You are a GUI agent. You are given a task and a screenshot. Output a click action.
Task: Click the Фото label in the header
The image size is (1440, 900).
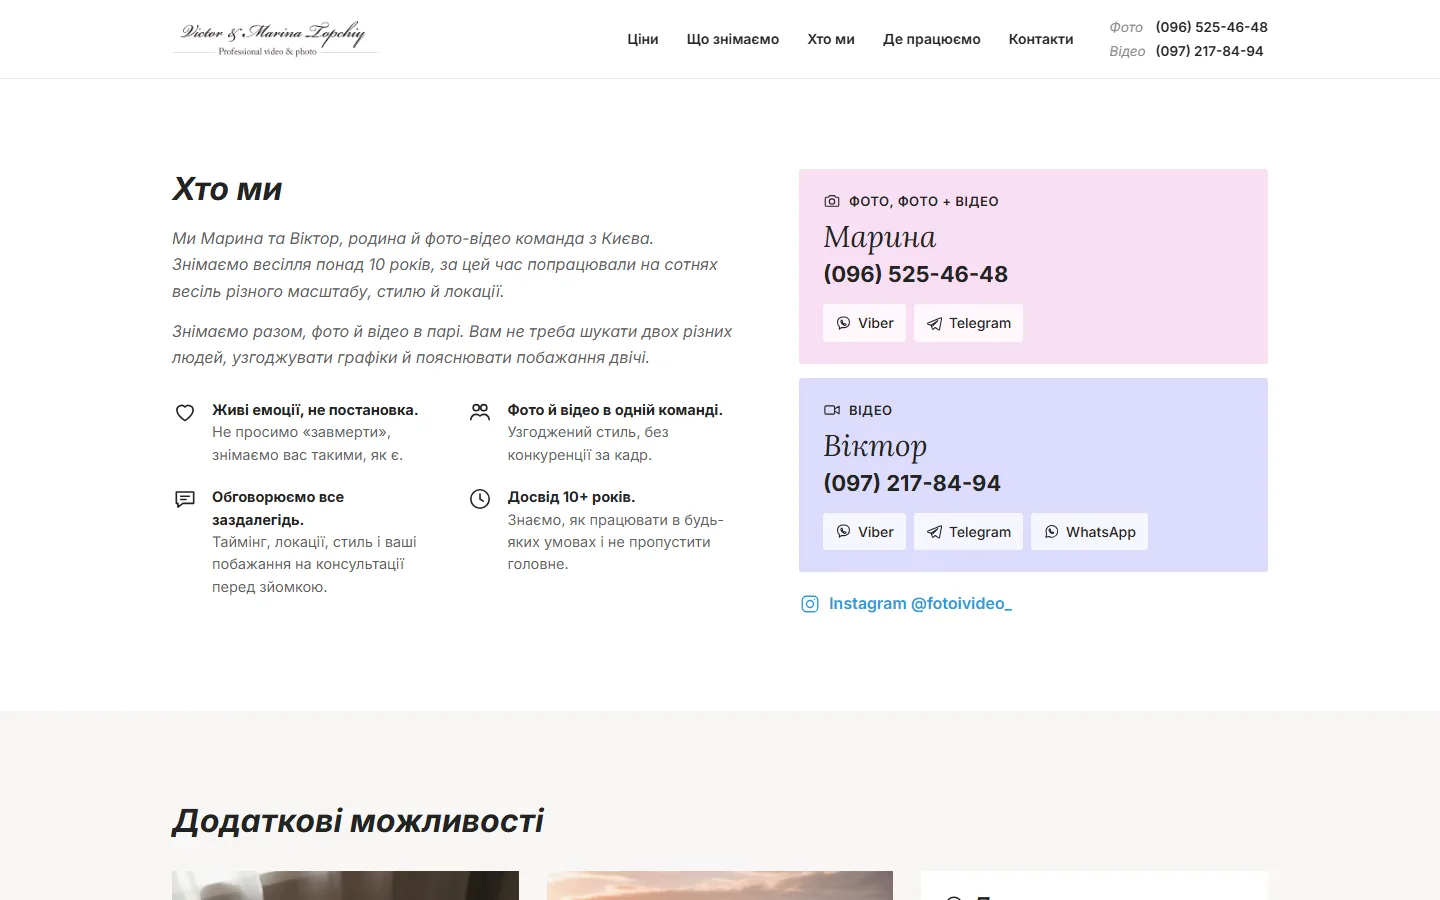pos(1126,27)
